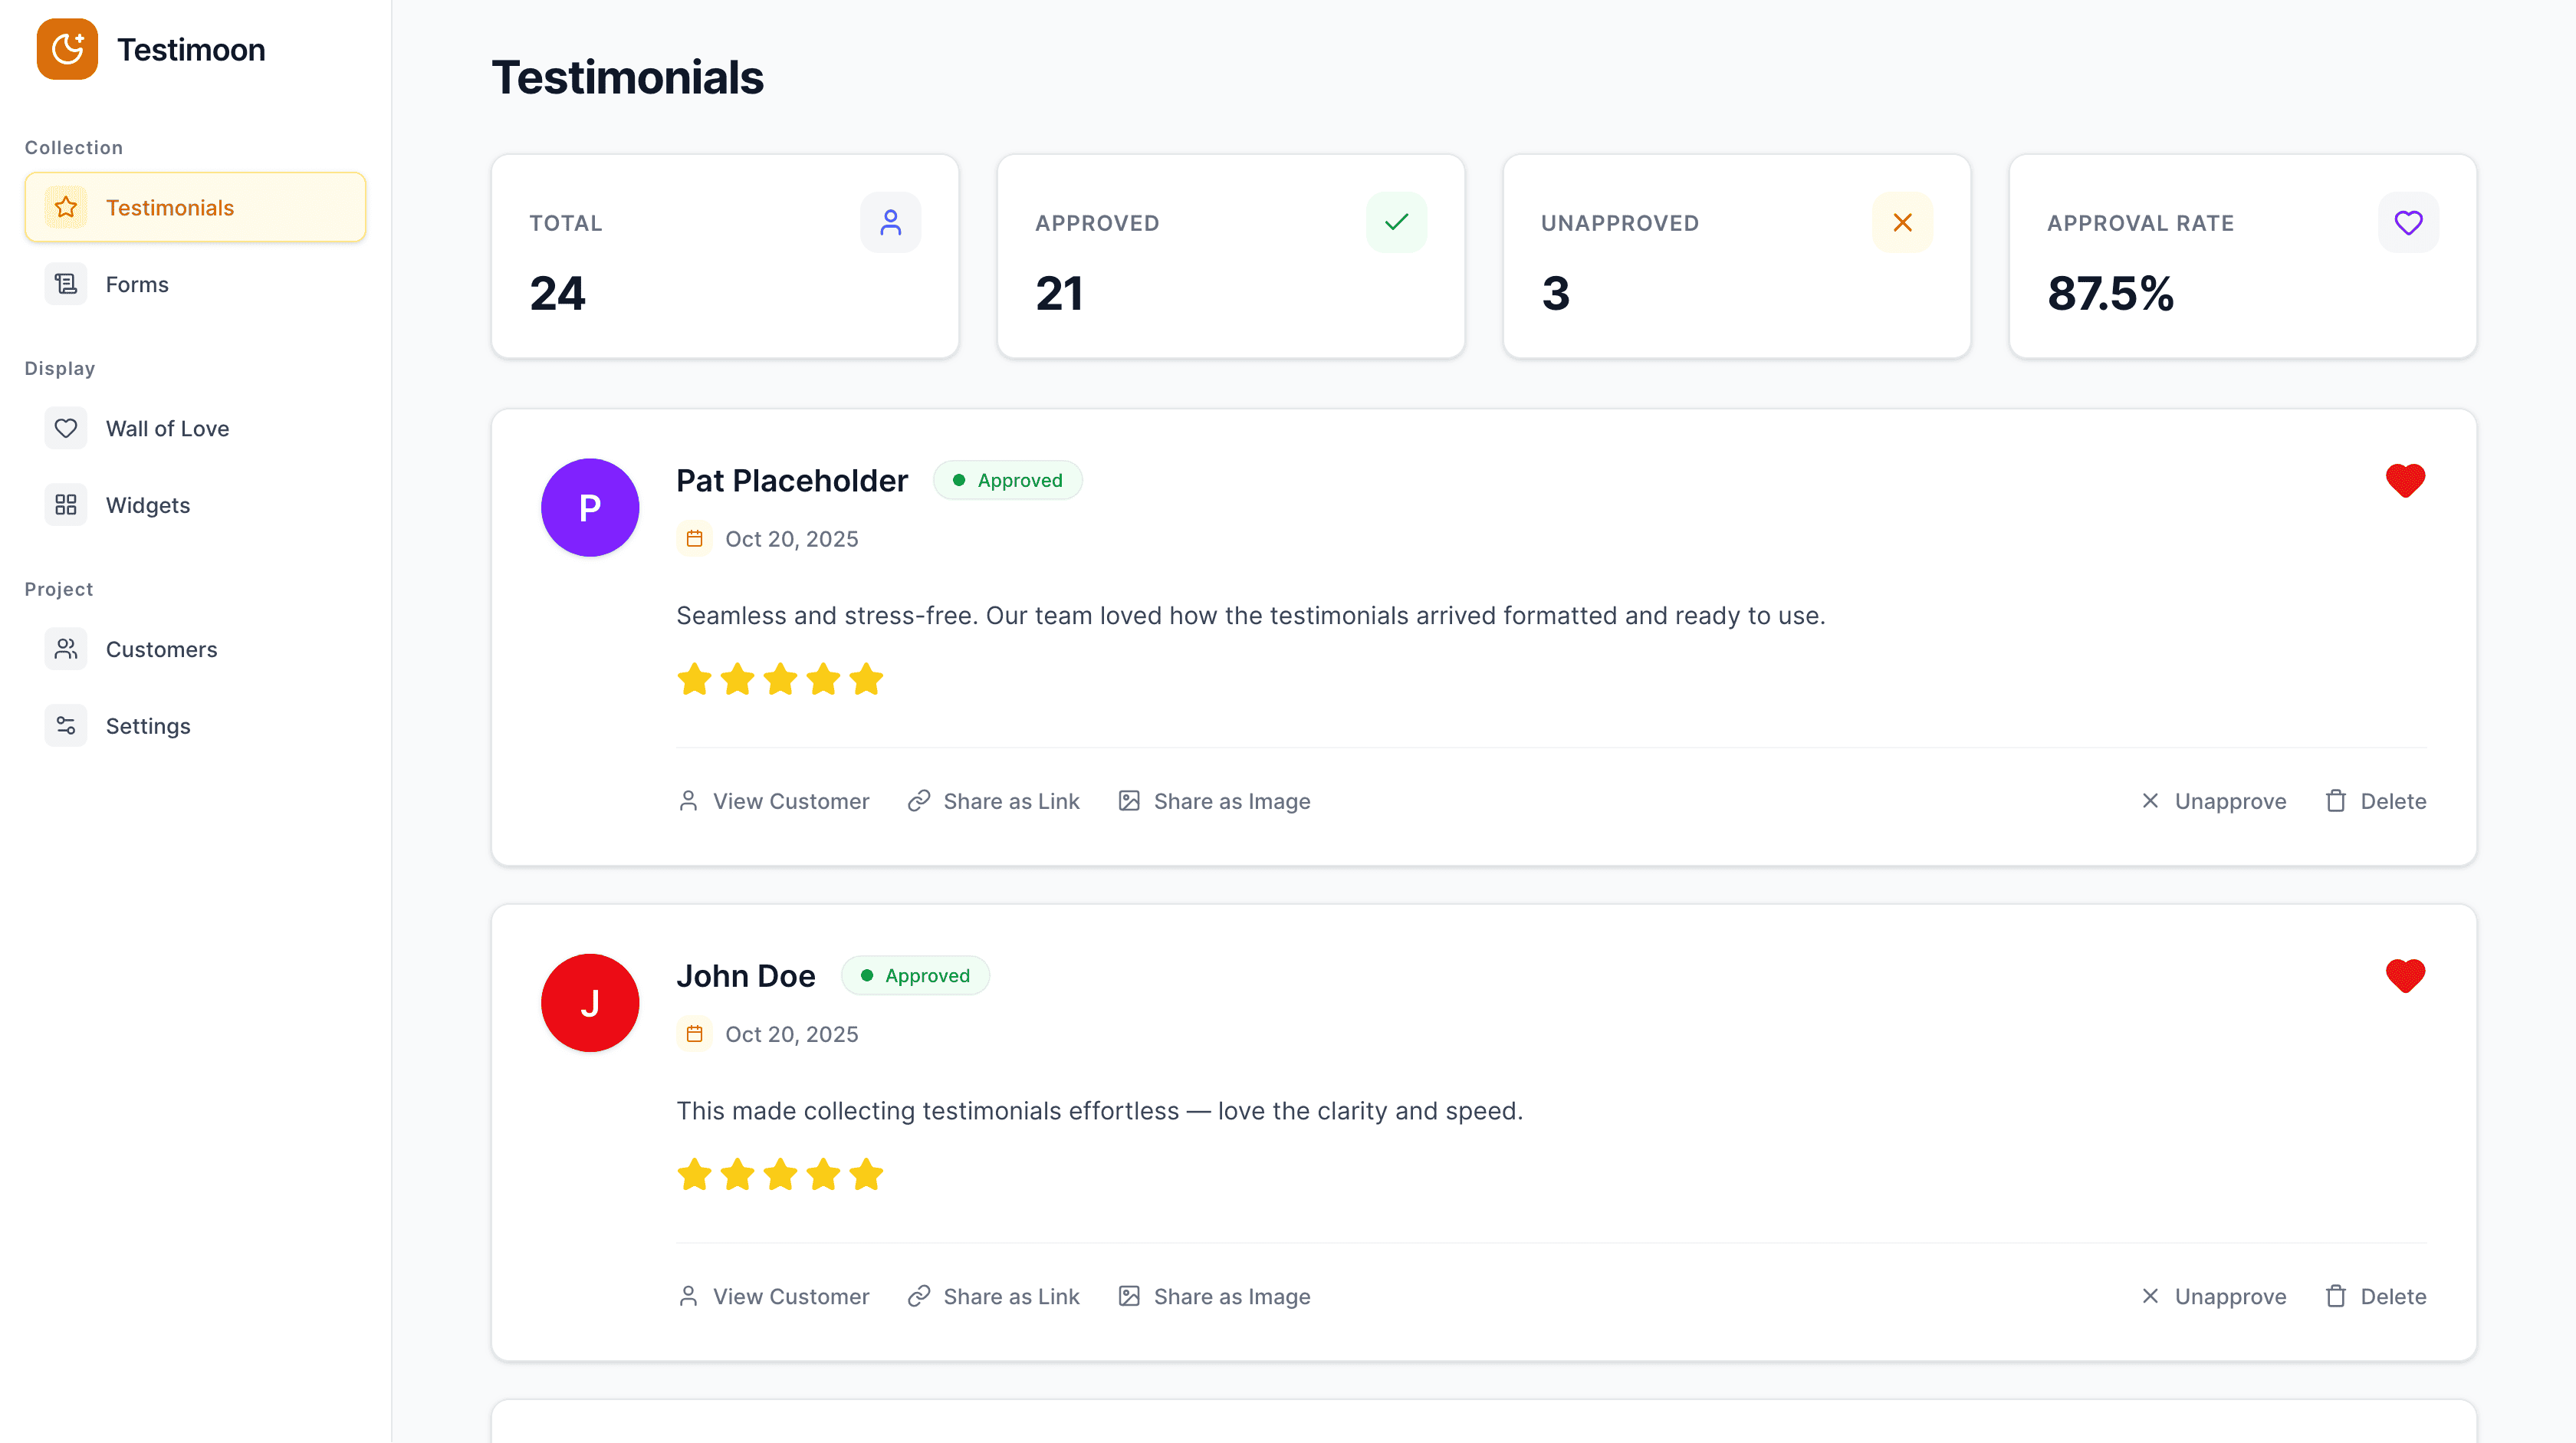
Task: Click the calendar icon beside Pat's date
Action: click(695, 538)
